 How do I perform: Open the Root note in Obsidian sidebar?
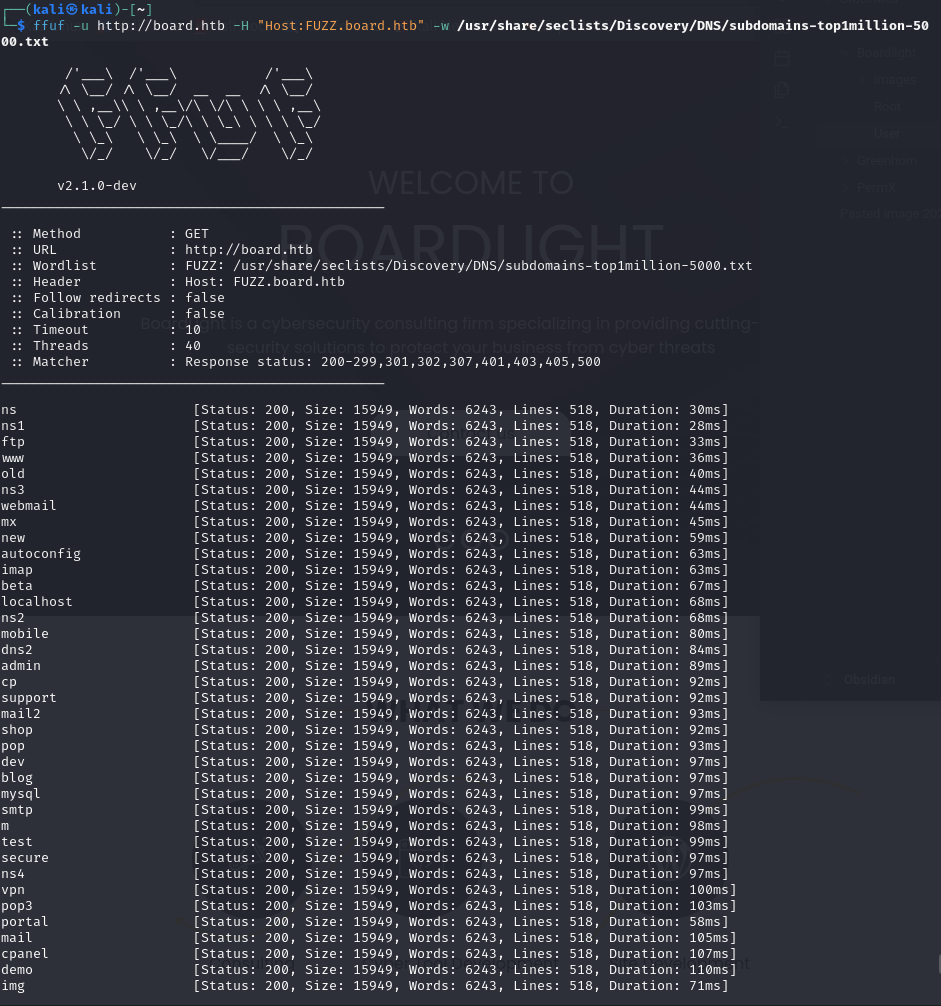(887, 107)
